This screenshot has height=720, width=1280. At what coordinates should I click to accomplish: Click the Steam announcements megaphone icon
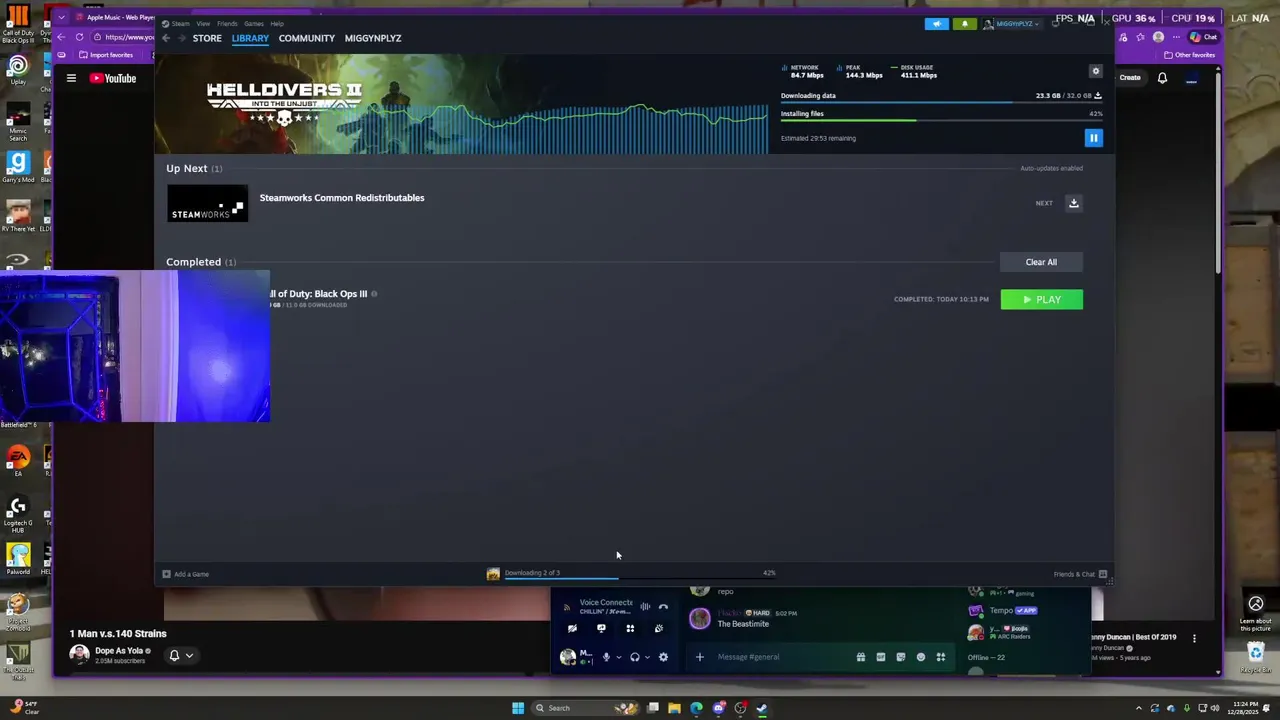[x=937, y=23]
